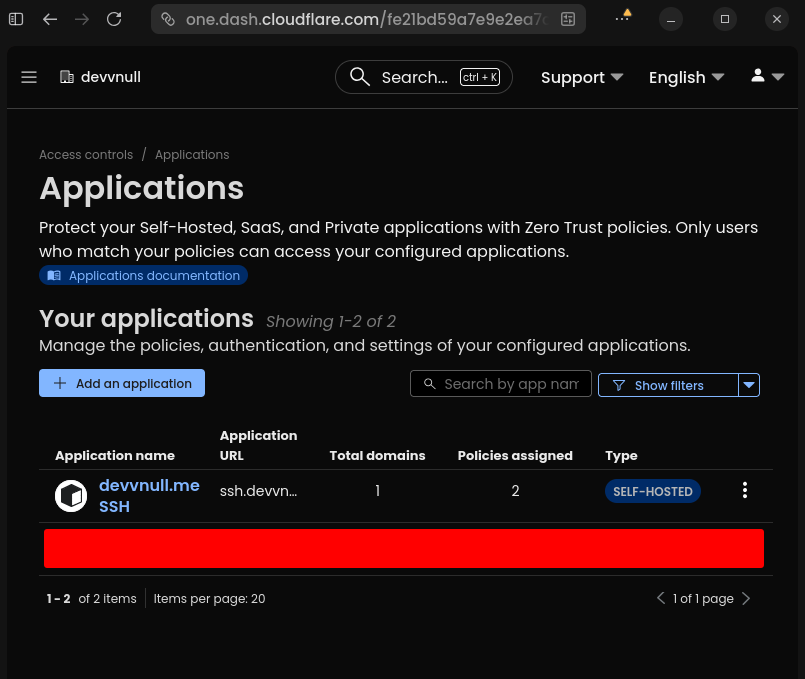
Task: Open the hamburger navigation menu
Action: 28,77
